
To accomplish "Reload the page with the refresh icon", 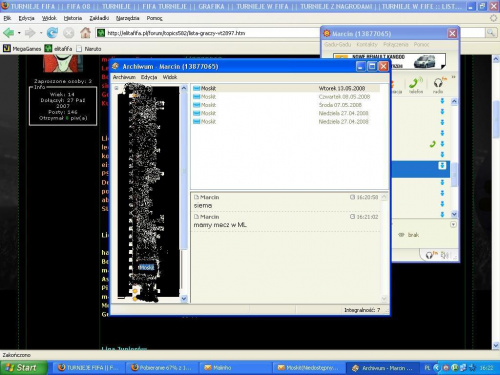I will tap(52, 33).
